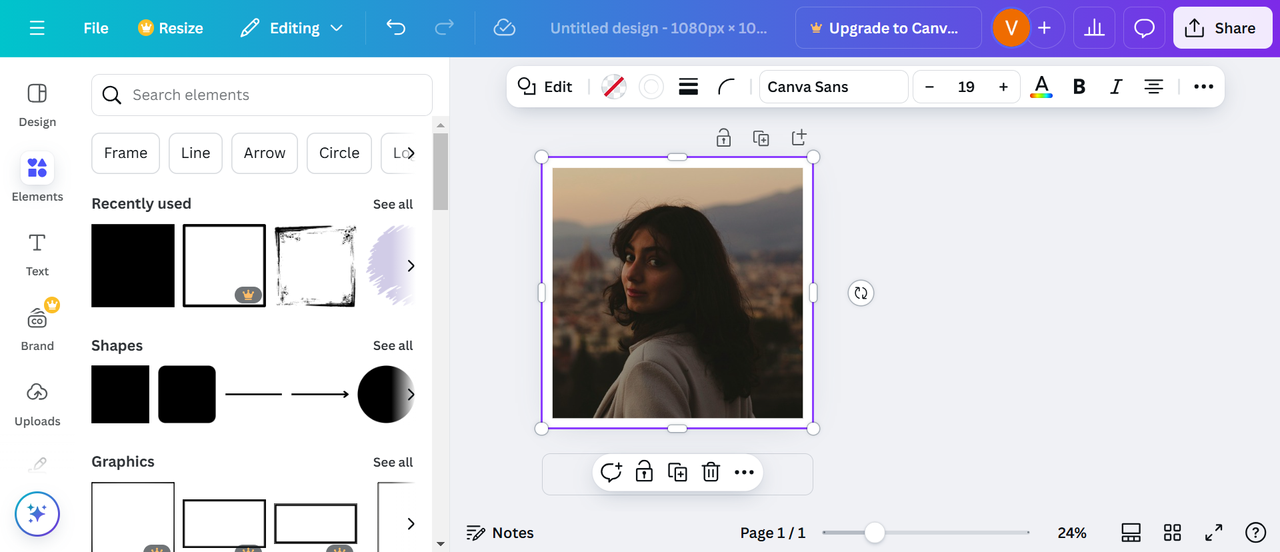Select the Frame filter chip
The width and height of the screenshot is (1280, 552).
point(125,153)
